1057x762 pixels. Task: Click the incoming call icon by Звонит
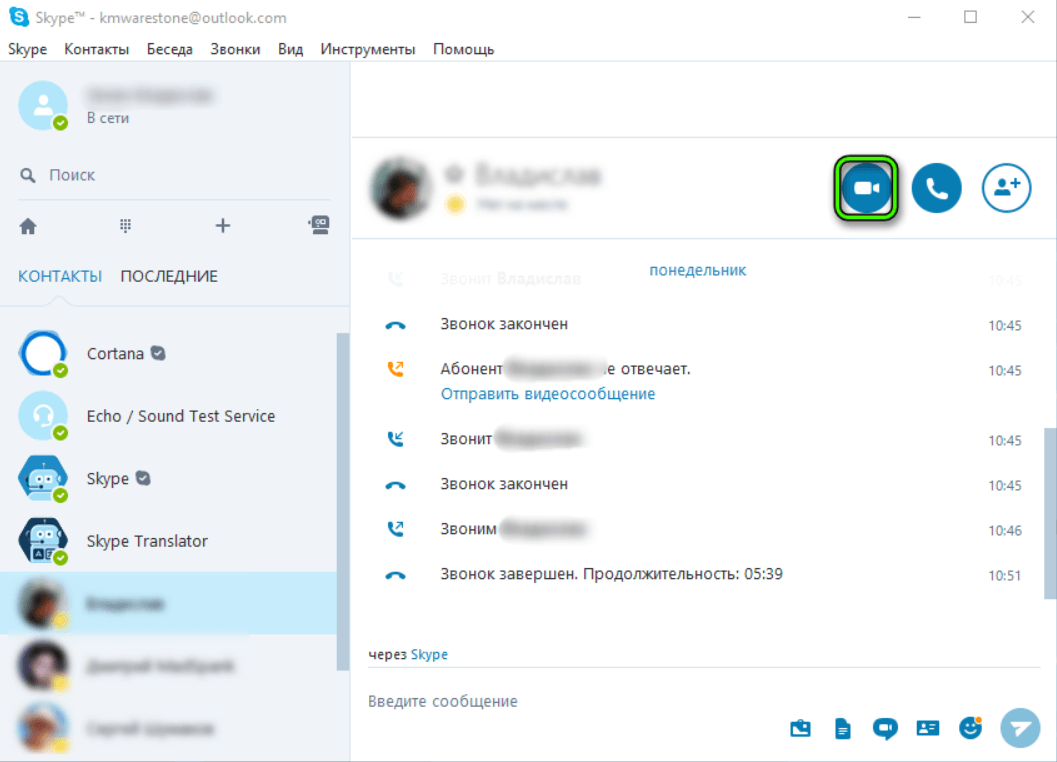click(x=396, y=439)
